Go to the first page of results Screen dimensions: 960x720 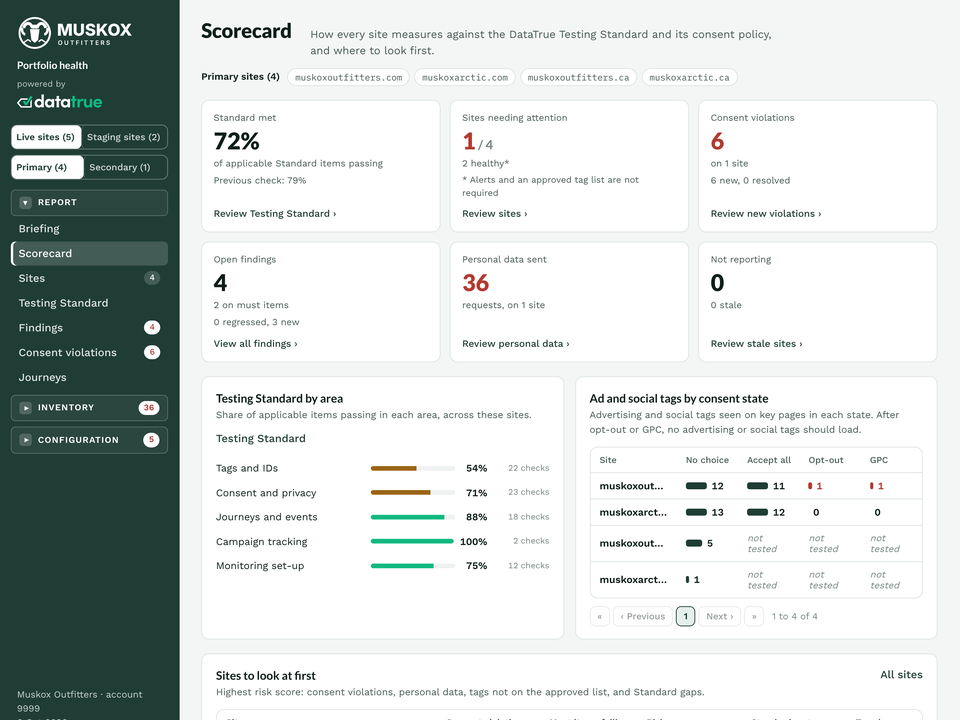599,617
